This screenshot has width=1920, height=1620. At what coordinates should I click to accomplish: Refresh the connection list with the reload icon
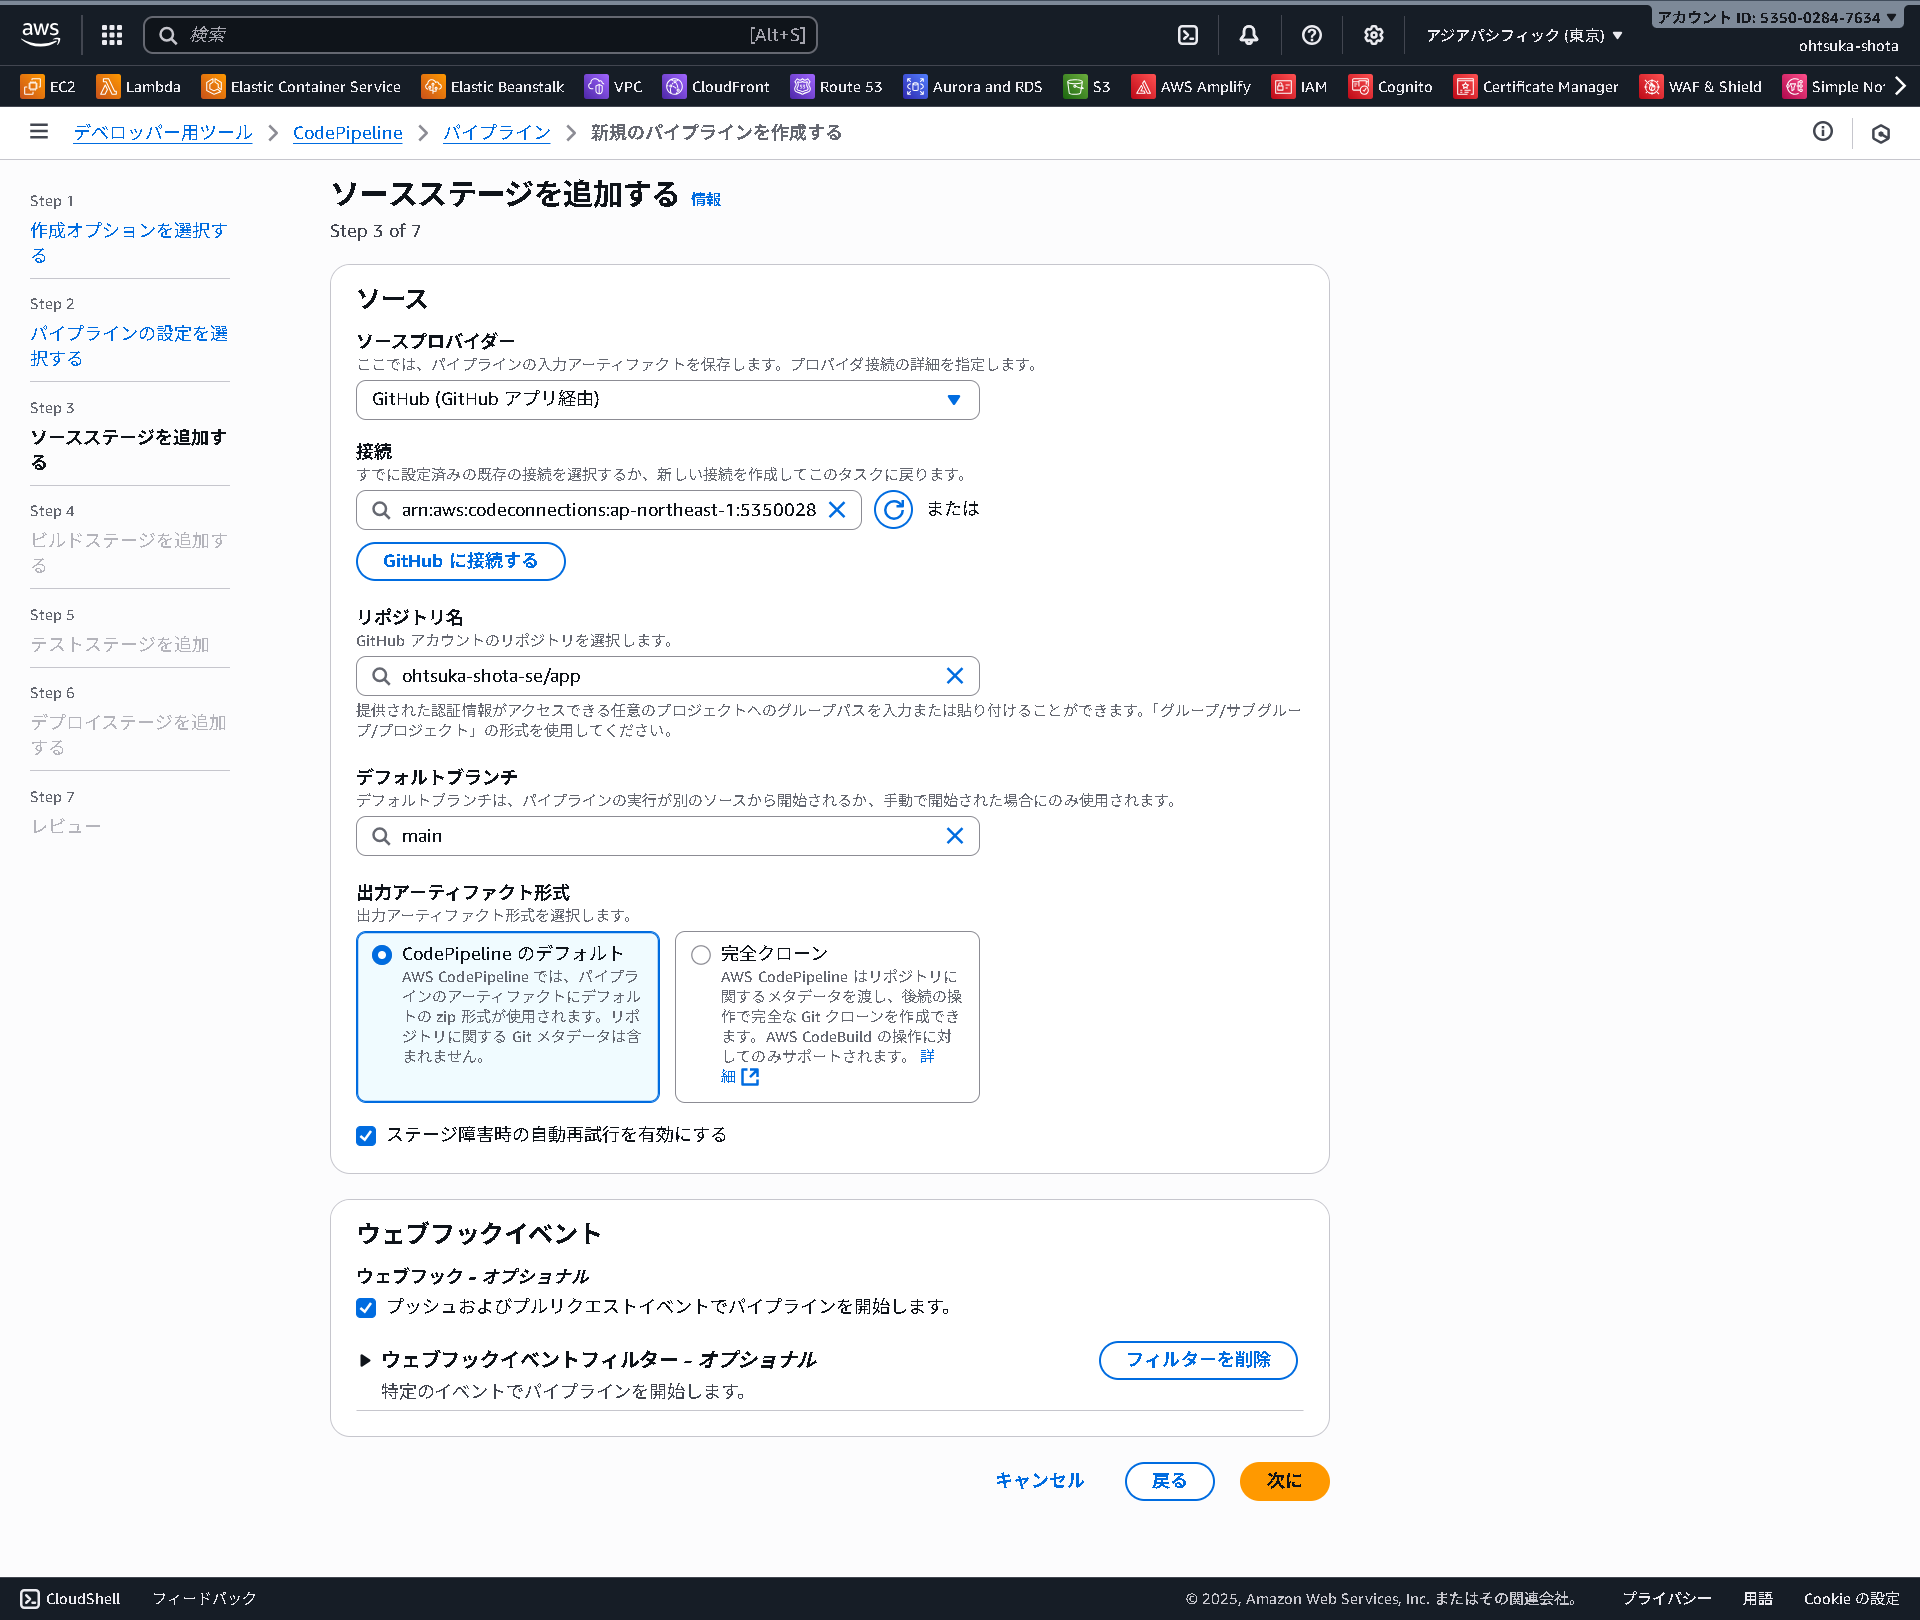coord(893,510)
